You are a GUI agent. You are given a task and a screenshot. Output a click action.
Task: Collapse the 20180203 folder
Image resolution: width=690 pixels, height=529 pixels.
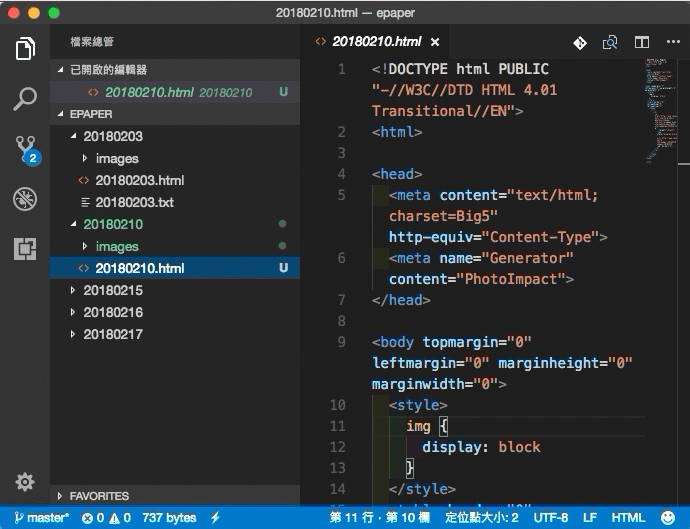tap(175, 136)
